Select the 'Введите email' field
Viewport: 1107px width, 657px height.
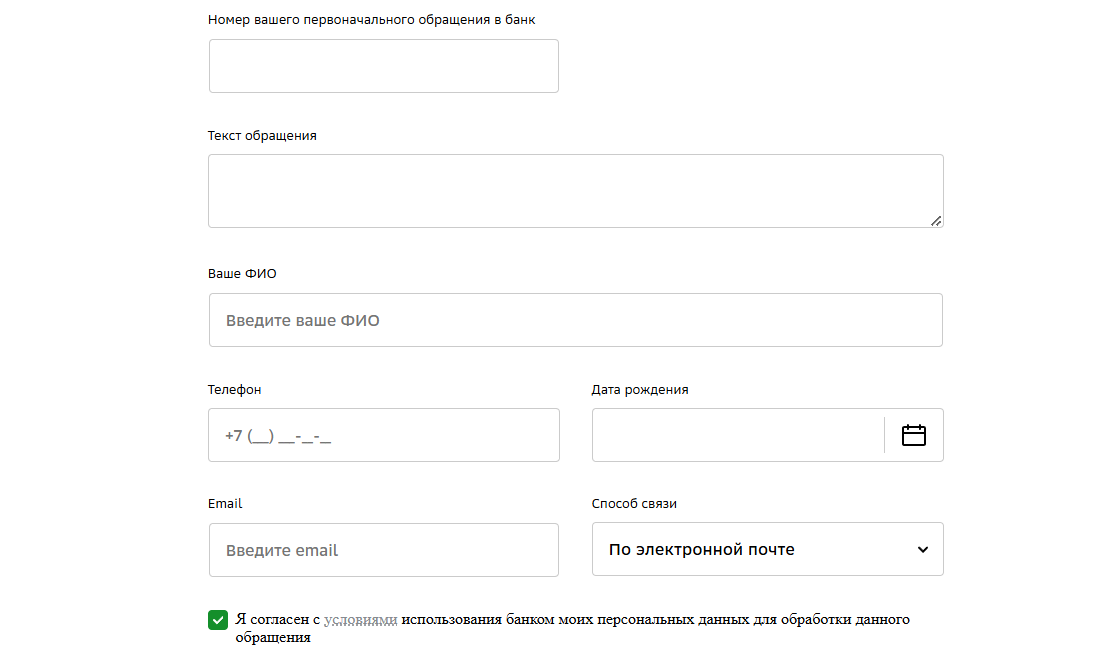click(384, 550)
